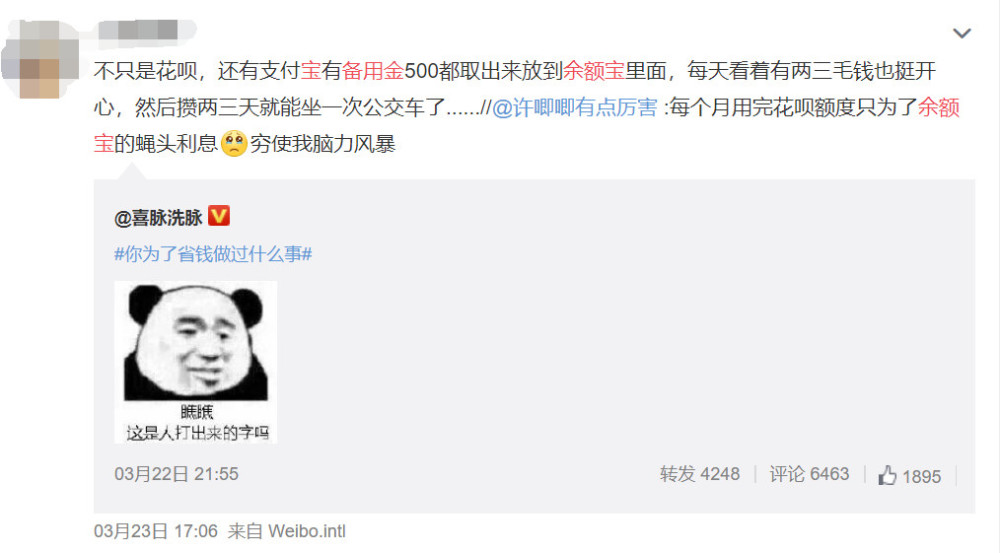Image resolution: width=1000 pixels, height=553 pixels.
Task: Open 评论 6463 comments
Action: pyautogui.click(x=809, y=474)
